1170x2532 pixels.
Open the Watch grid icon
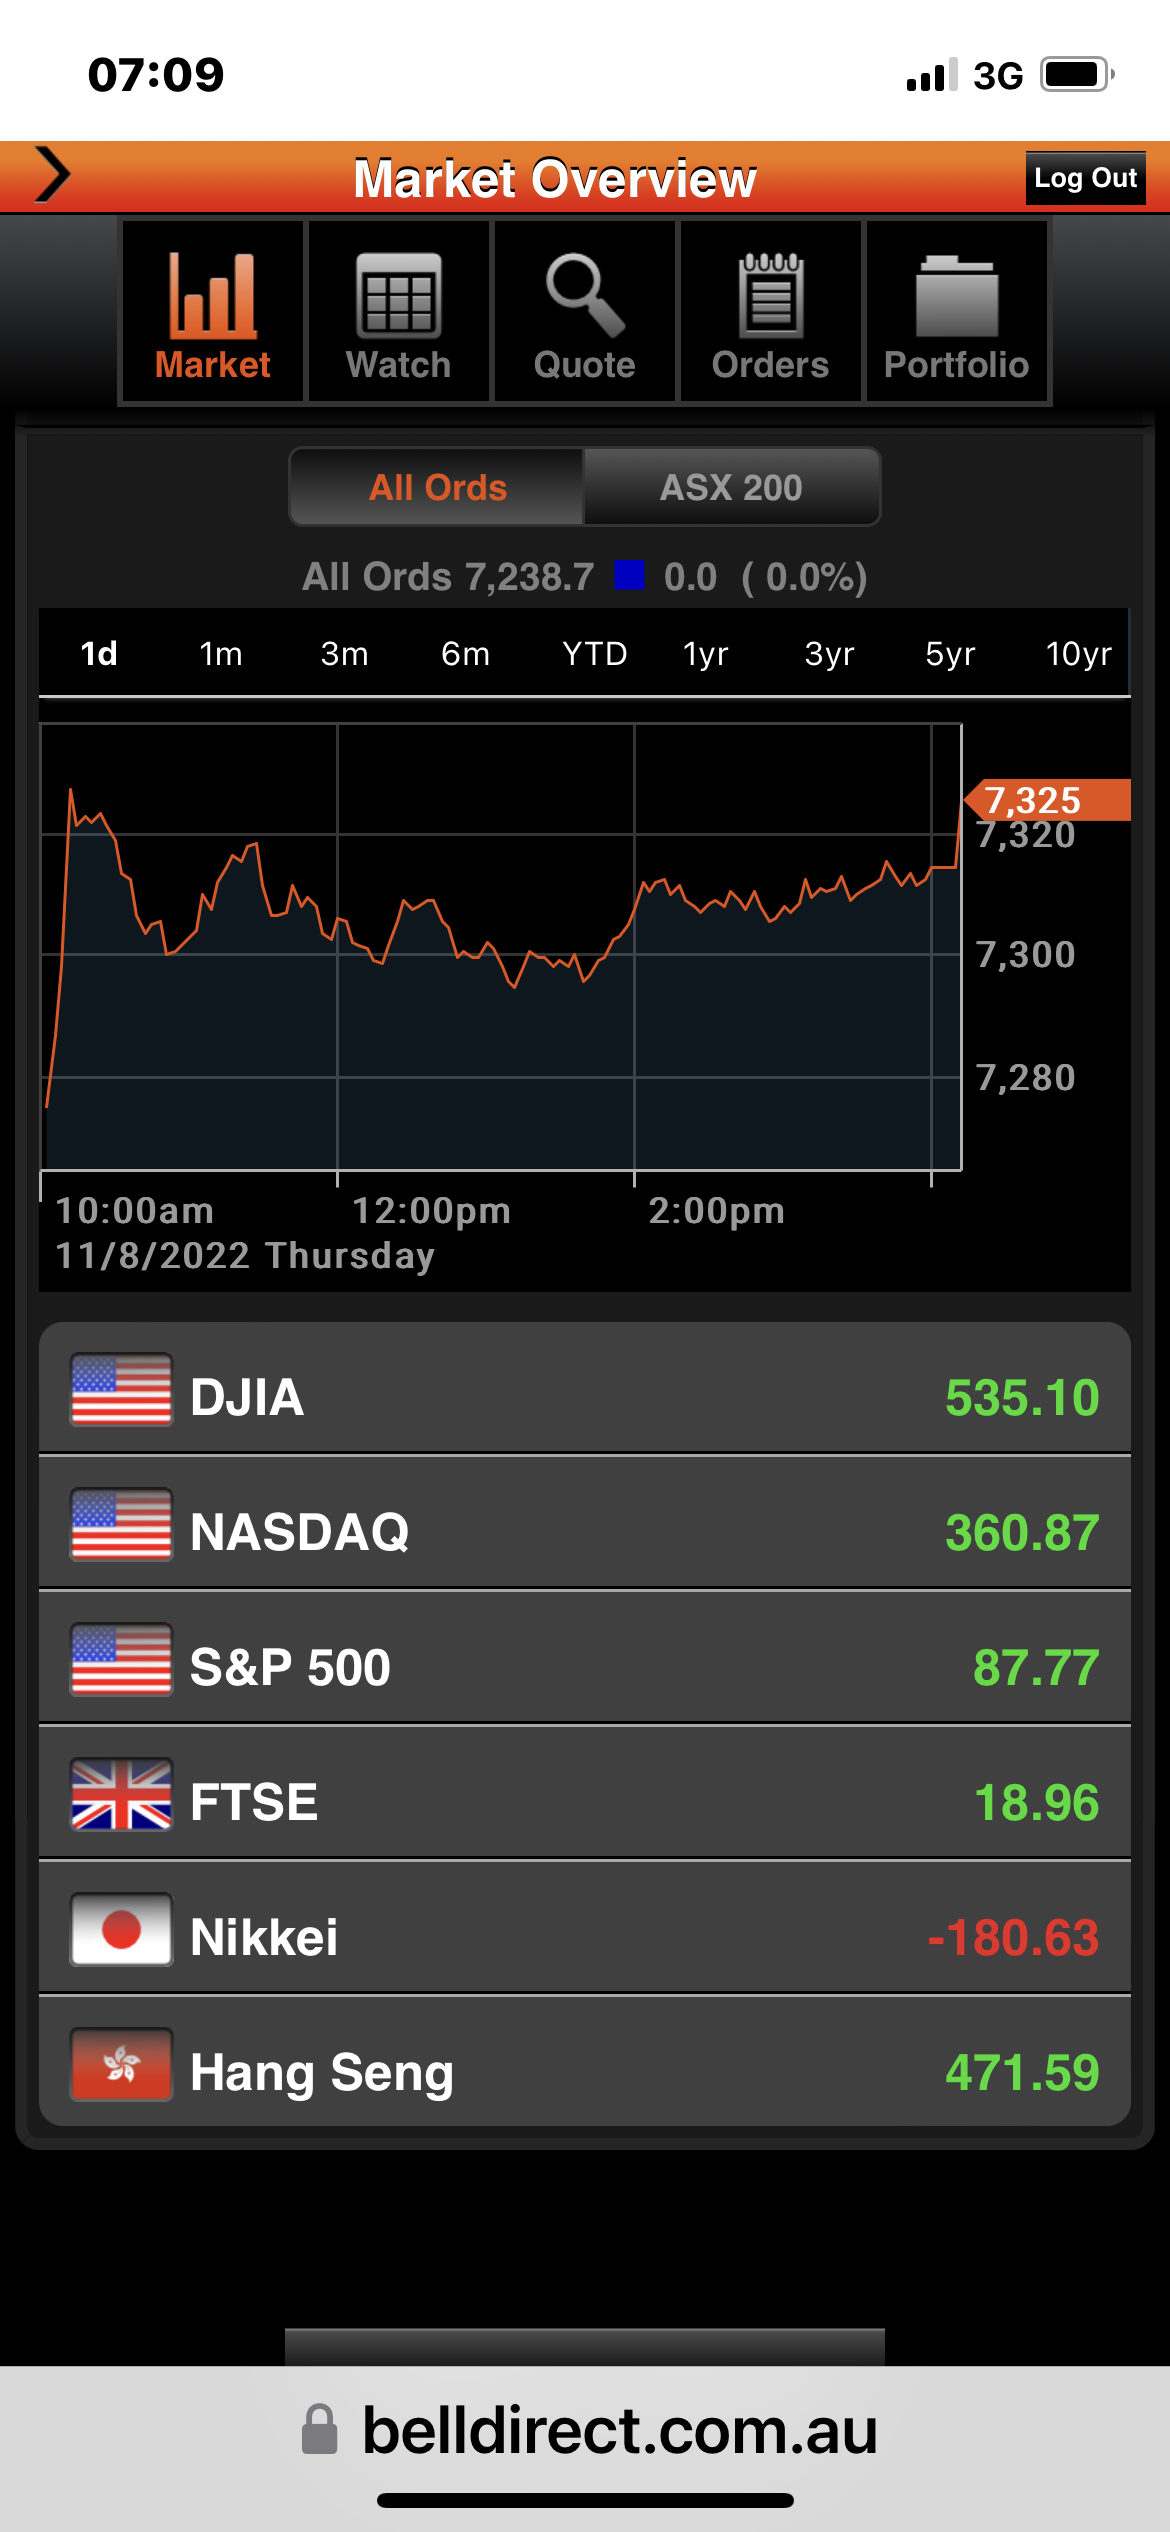point(398,295)
